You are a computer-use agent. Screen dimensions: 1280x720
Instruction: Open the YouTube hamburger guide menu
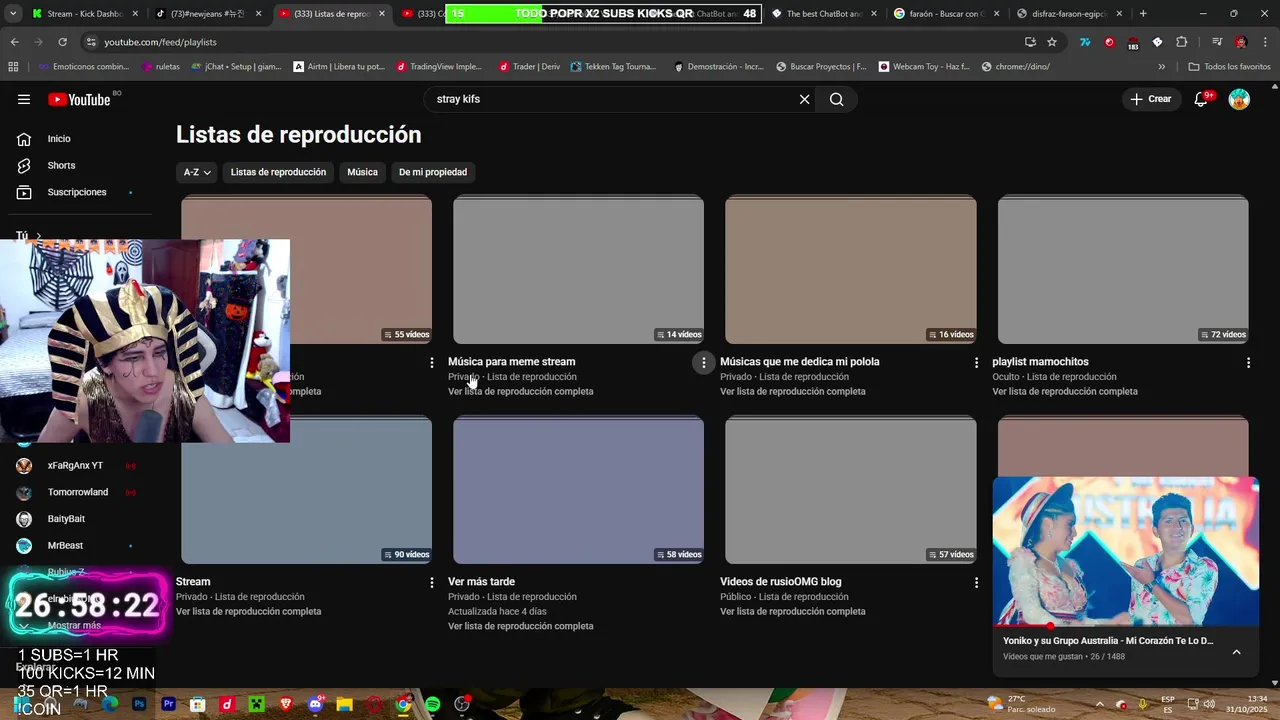point(24,99)
